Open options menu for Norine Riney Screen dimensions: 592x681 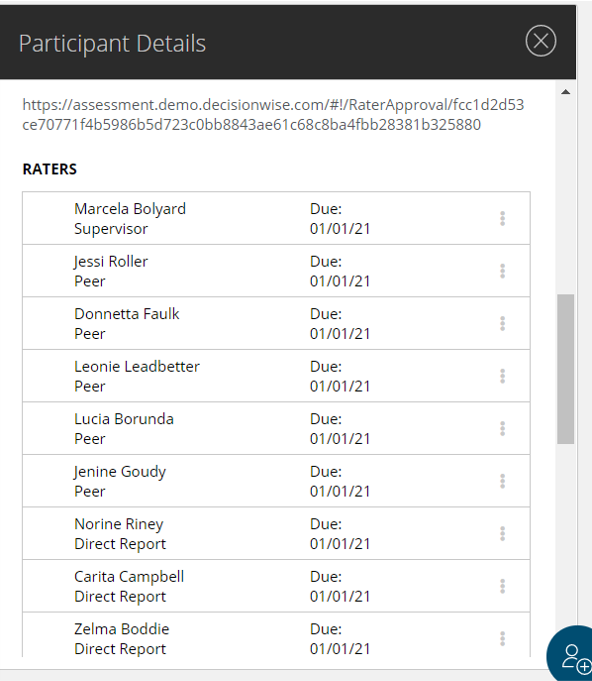click(x=503, y=534)
